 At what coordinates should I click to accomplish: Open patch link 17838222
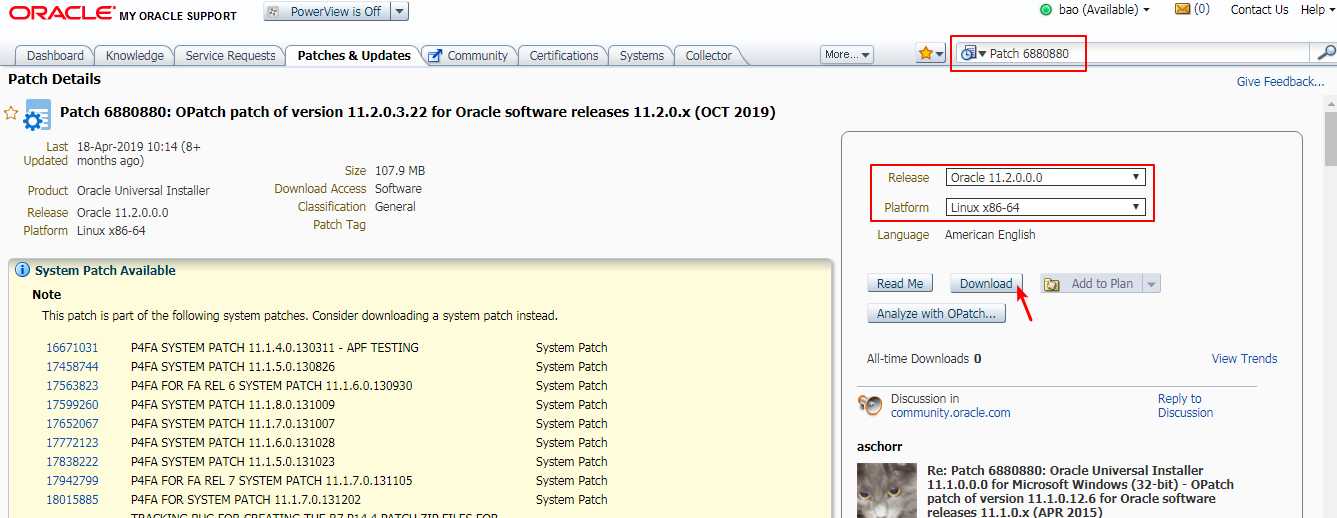(72, 462)
